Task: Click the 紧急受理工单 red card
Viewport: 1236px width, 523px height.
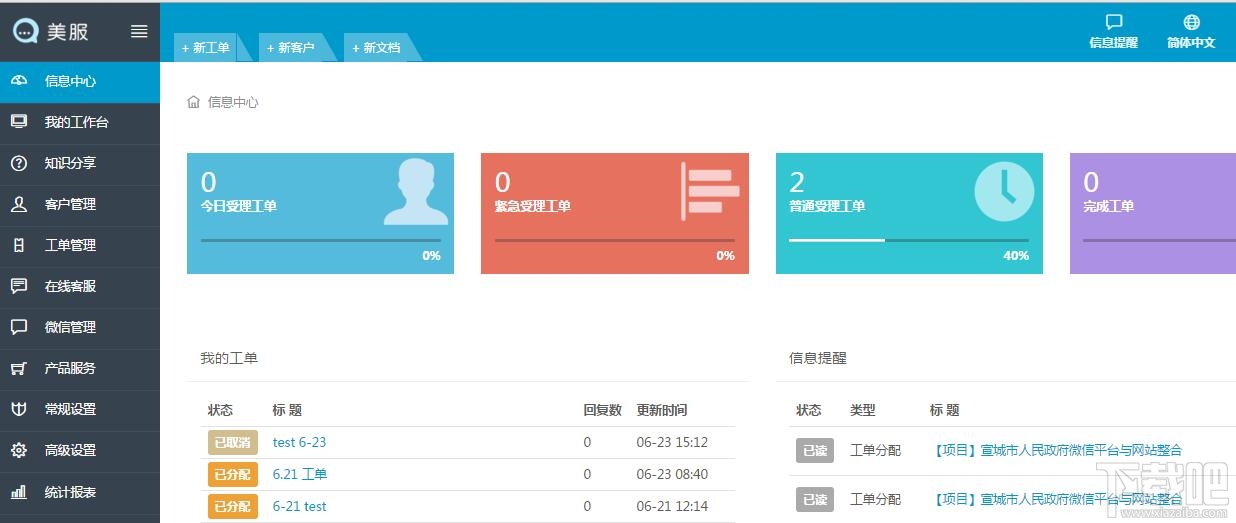Action: [615, 213]
